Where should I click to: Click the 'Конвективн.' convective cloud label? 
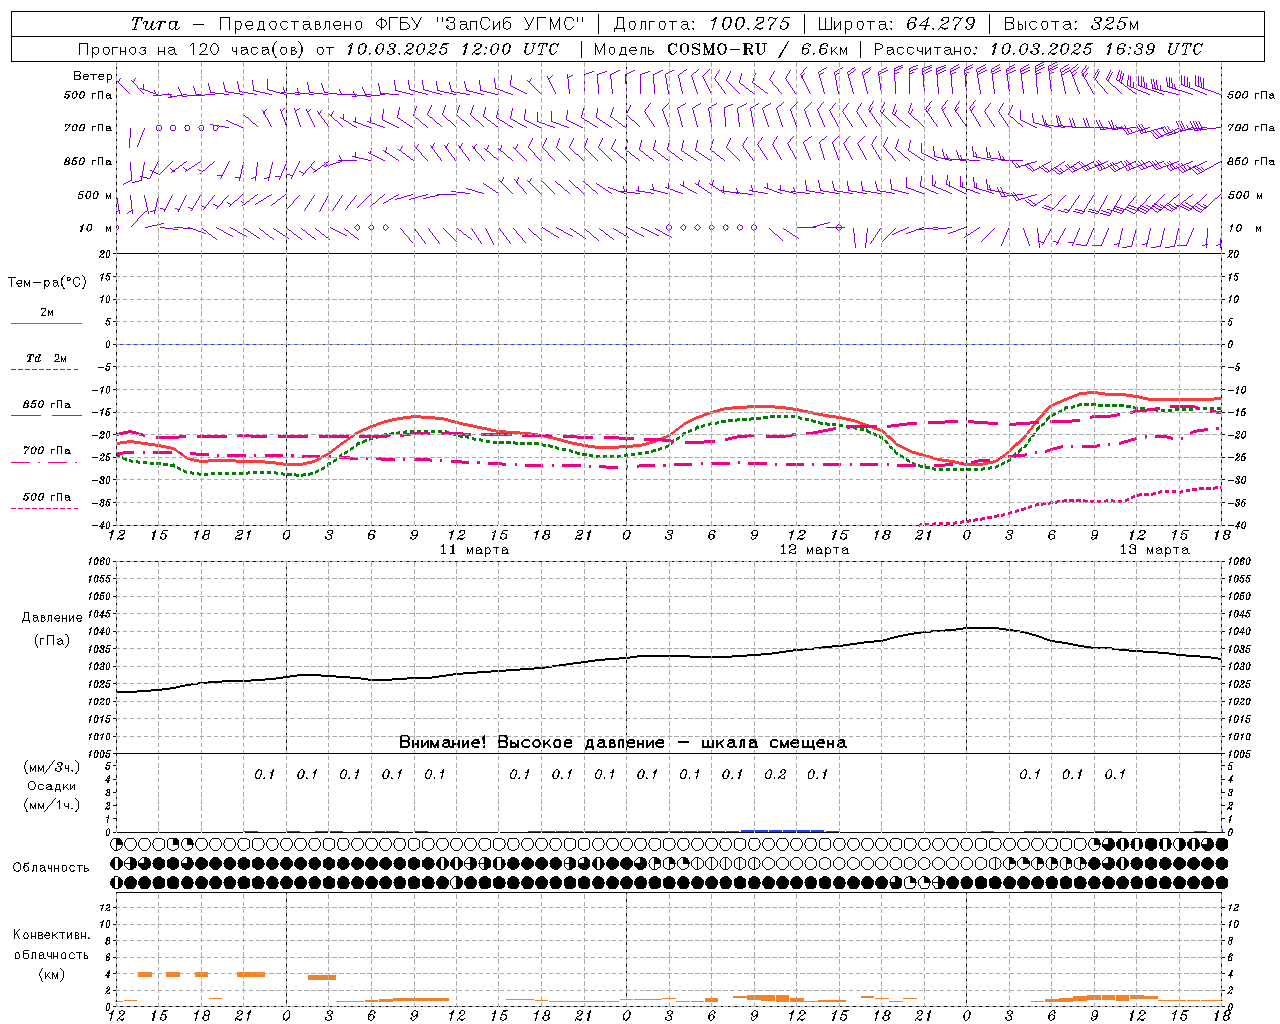52,935
